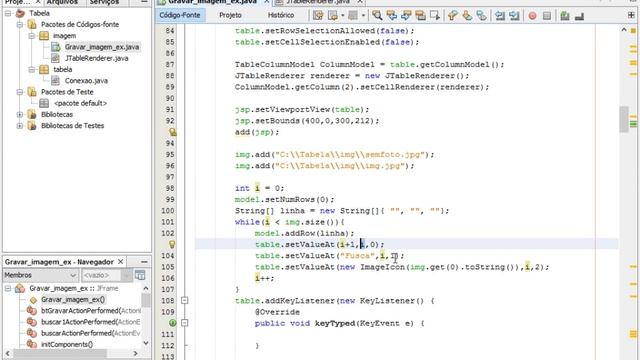Click Find Next Occurrence icon
640x360 pixels.
pyautogui.click(x=406, y=16)
